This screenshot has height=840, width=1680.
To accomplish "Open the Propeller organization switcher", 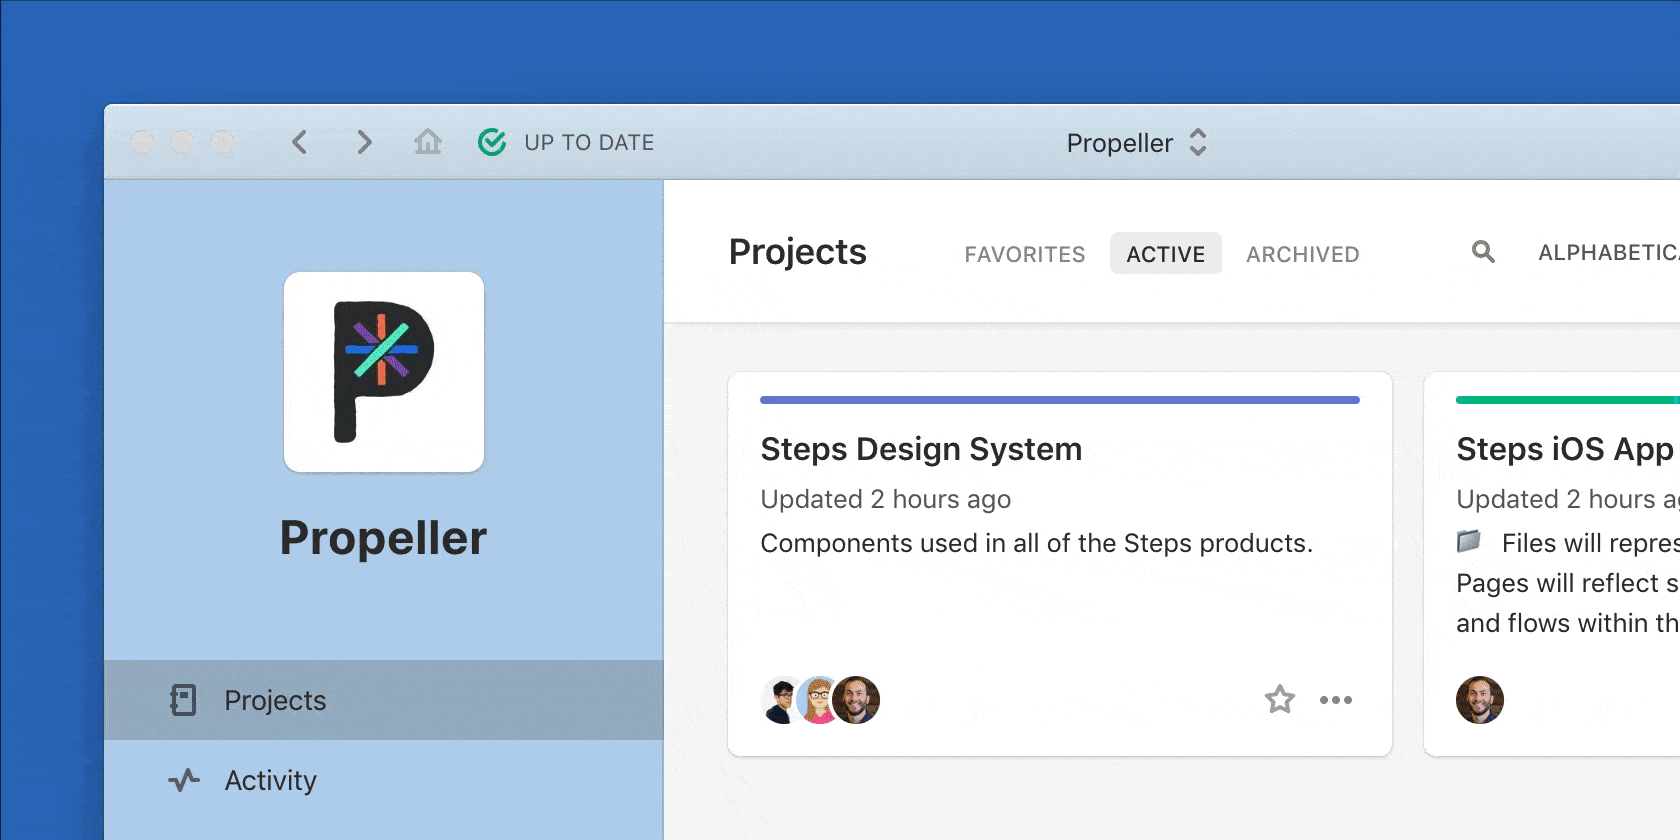I will coord(1137,143).
